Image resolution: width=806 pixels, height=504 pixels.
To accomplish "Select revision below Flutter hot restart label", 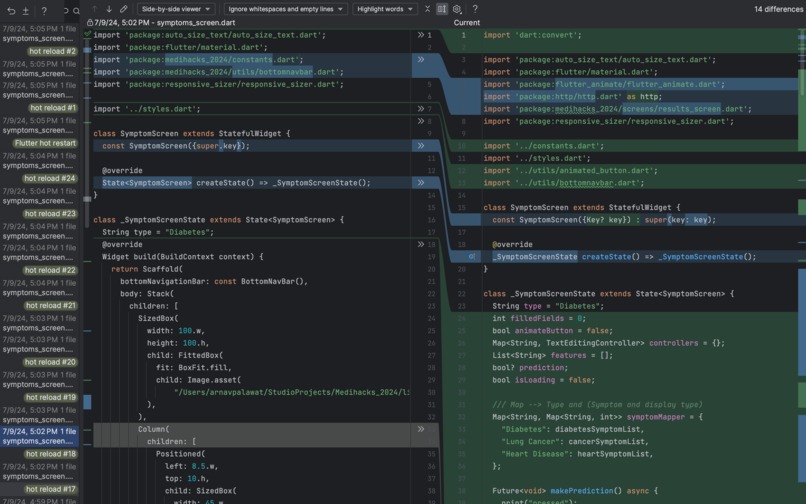I will tap(39, 160).
